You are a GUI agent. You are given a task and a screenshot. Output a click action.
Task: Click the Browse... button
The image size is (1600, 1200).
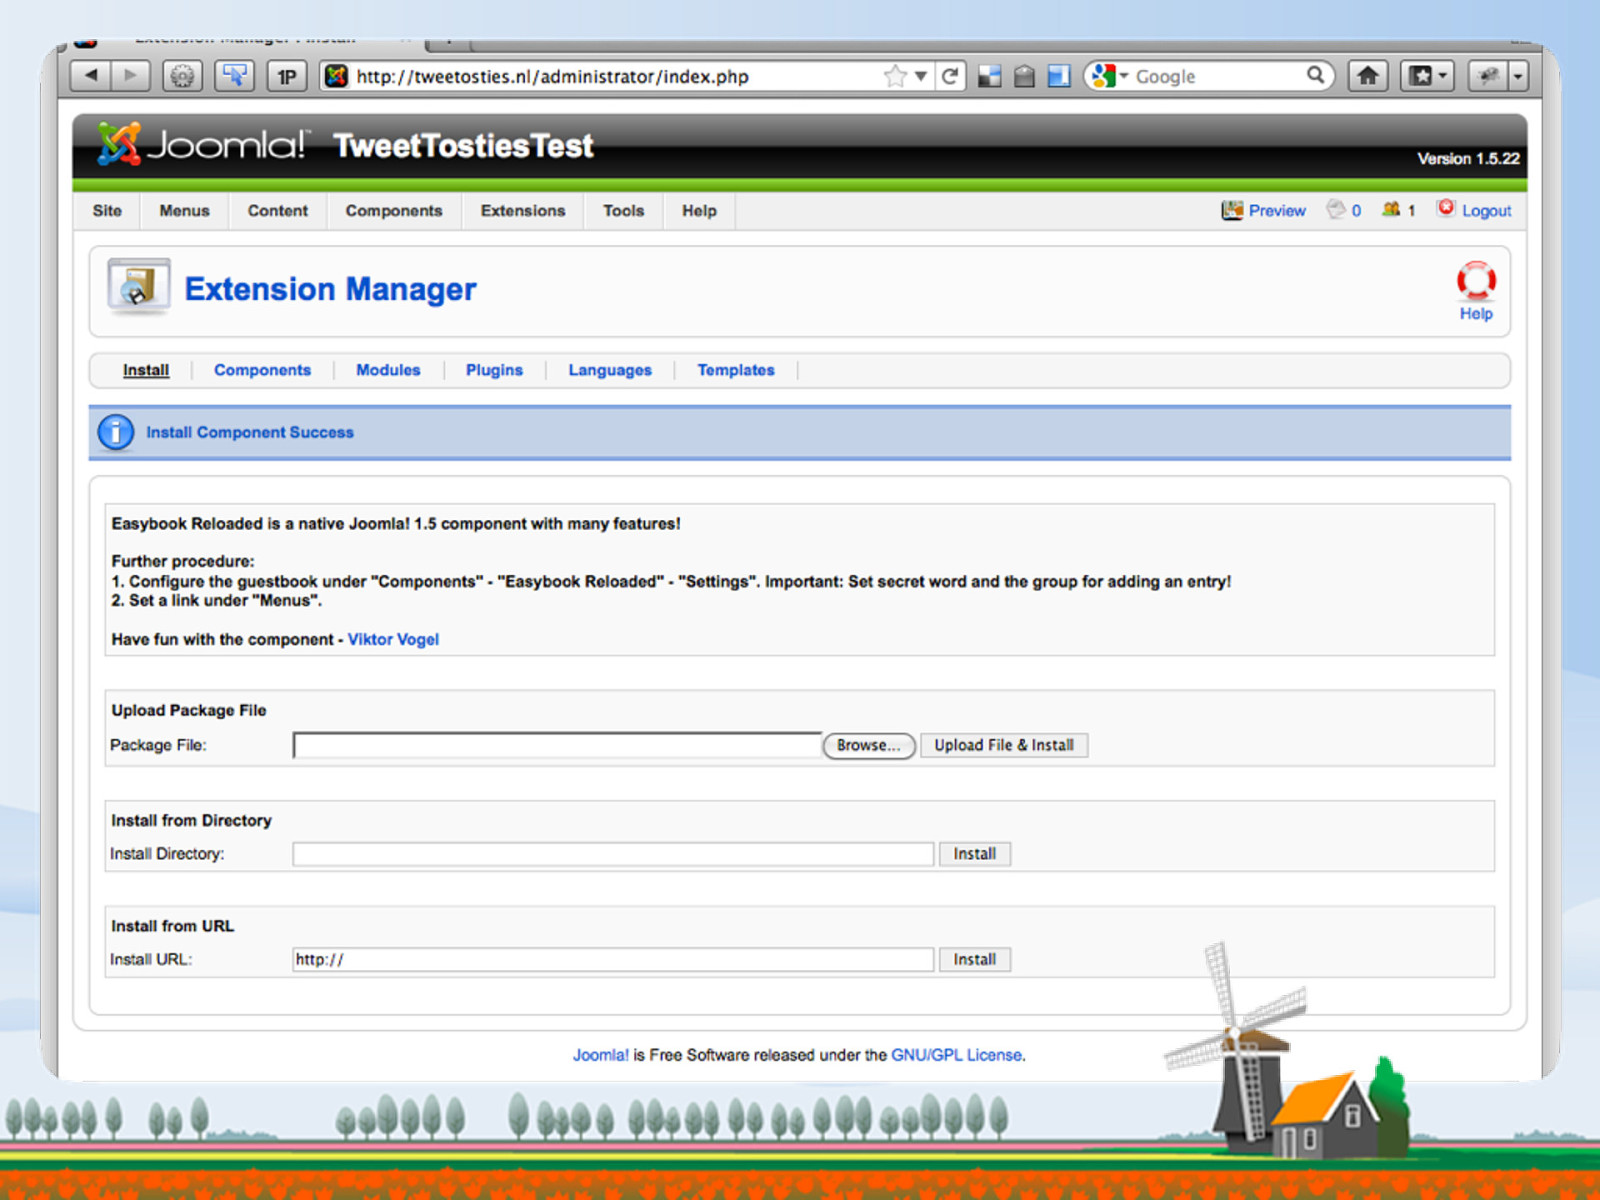click(x=869, y=745)
